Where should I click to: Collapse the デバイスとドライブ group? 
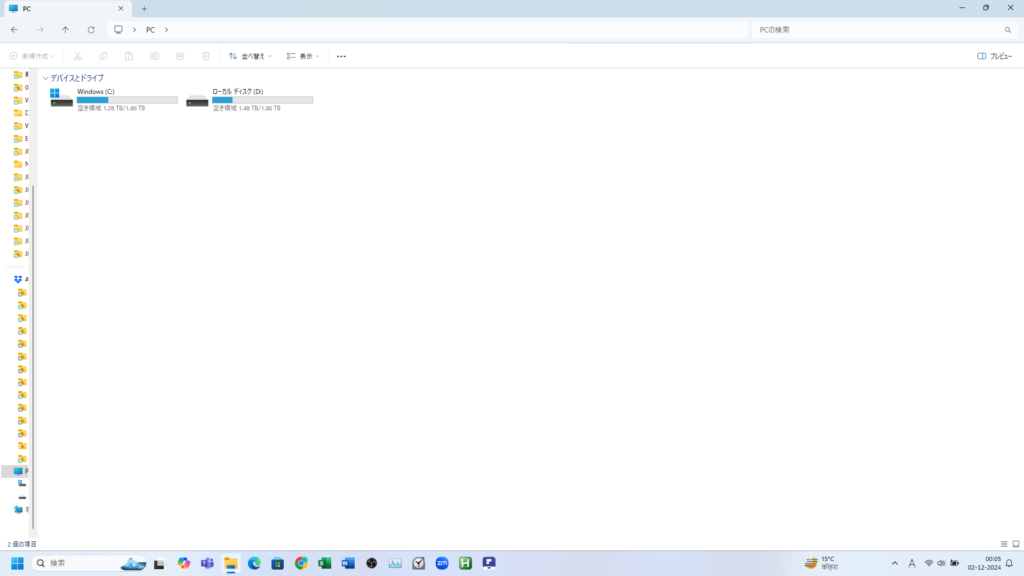pos(46,78)
